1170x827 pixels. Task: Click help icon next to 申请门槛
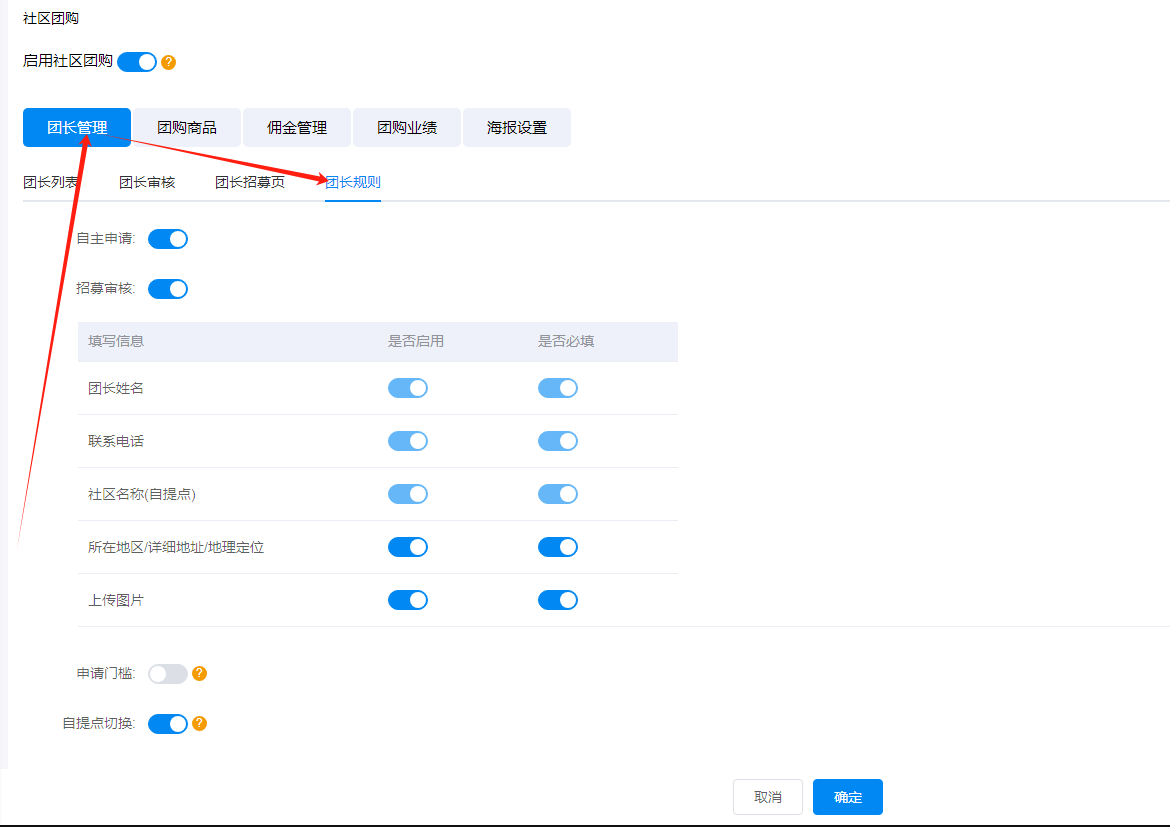pyautogui.click(x=200, y=674)
